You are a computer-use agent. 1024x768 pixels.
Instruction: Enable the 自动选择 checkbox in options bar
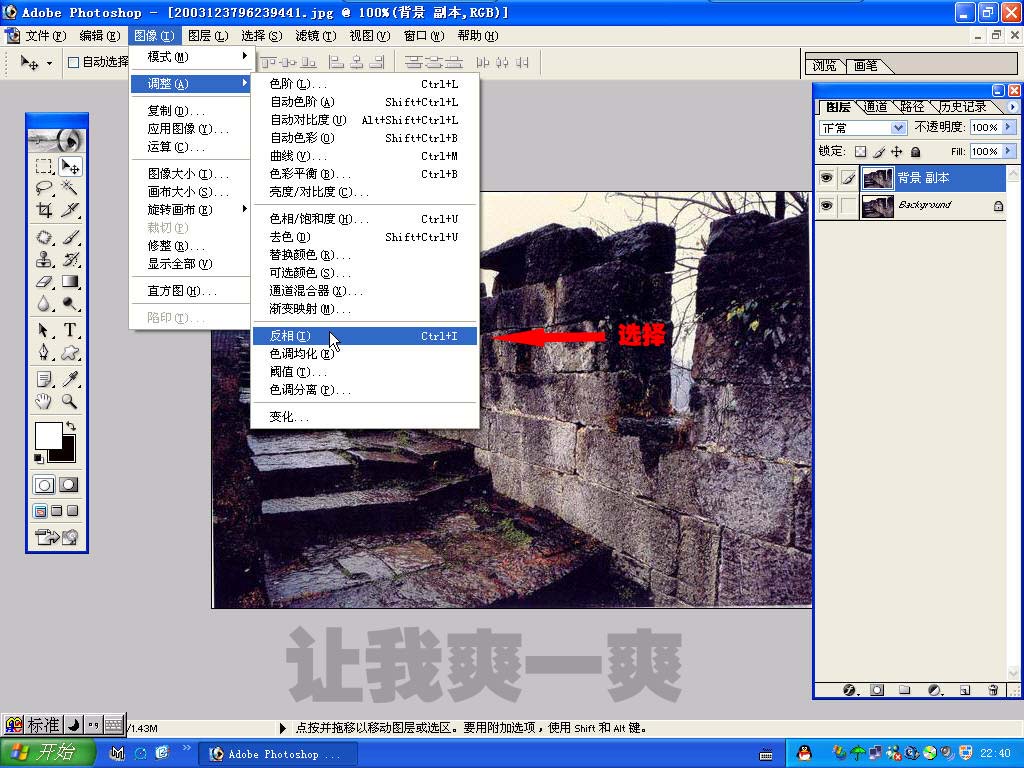tap(73, 62)
